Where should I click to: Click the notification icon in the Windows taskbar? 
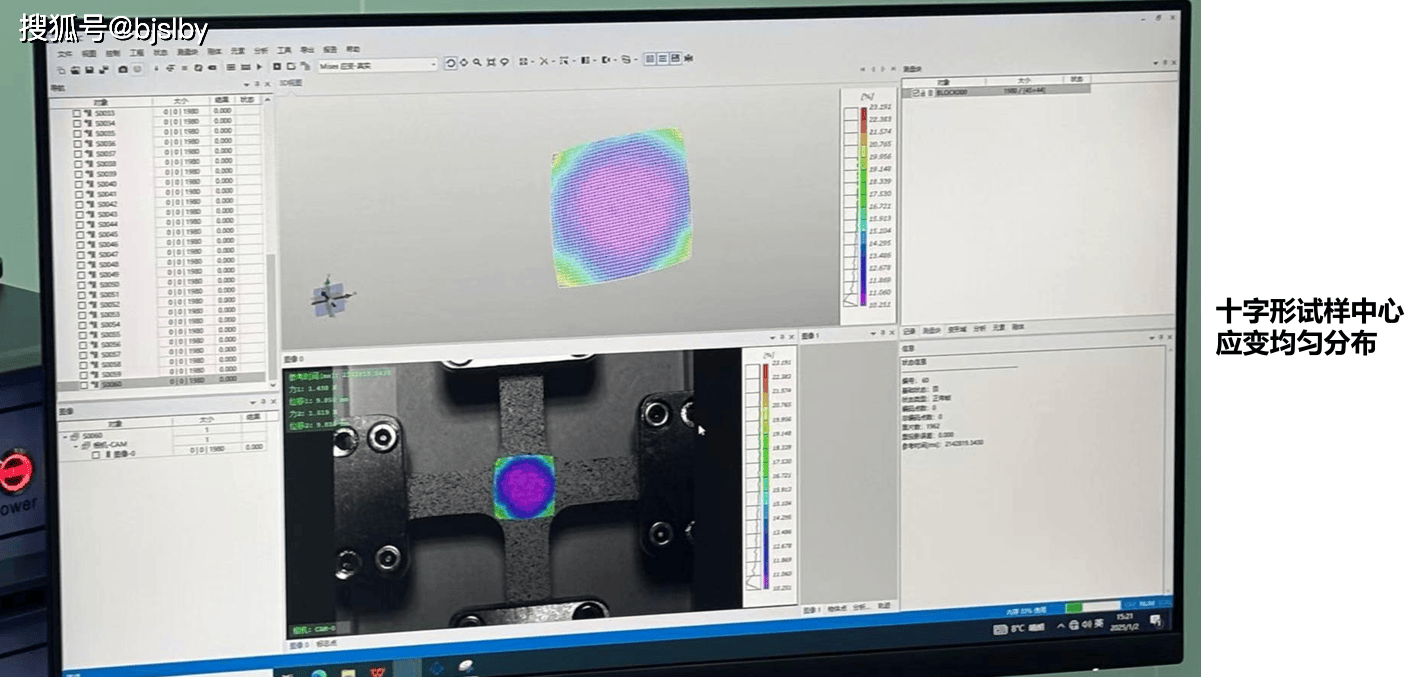[1156, 621]
